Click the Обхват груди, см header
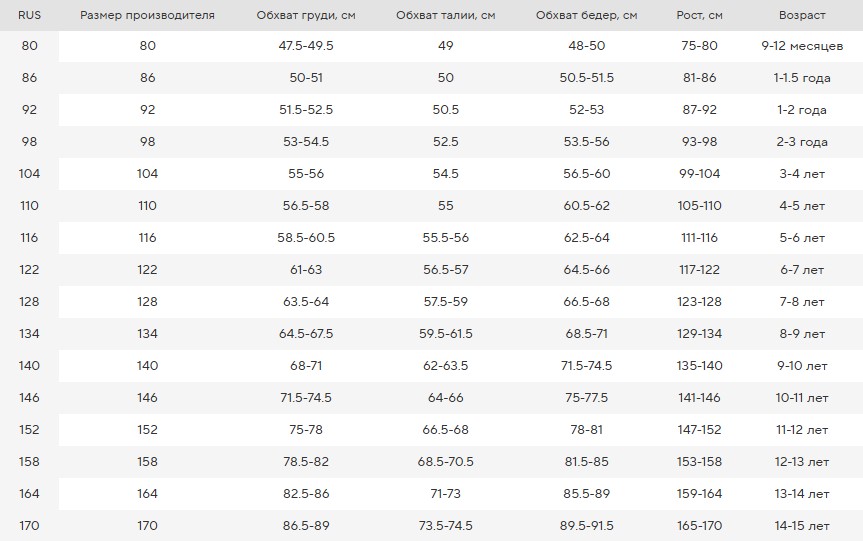 click(x=306, y=15)
